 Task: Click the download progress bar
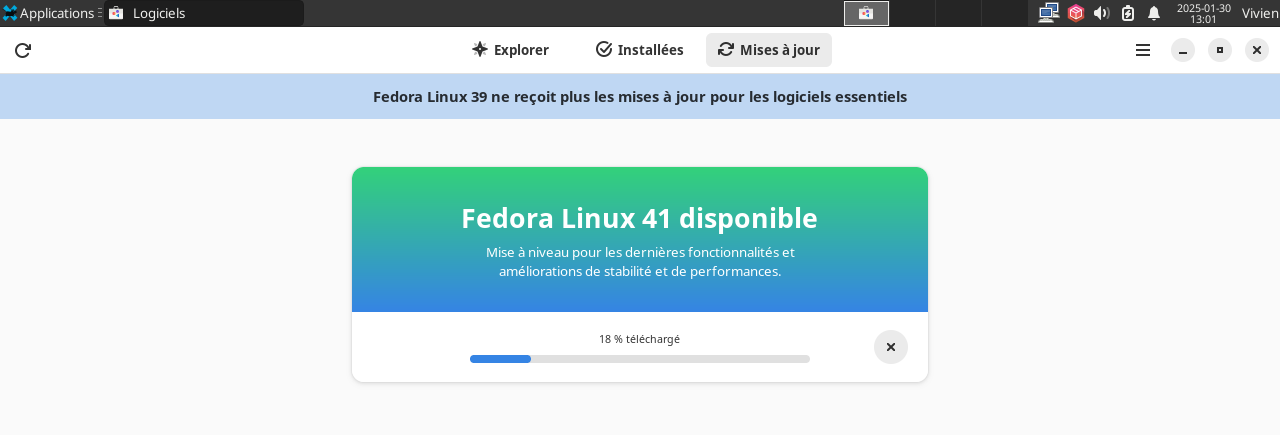(640, 358)
